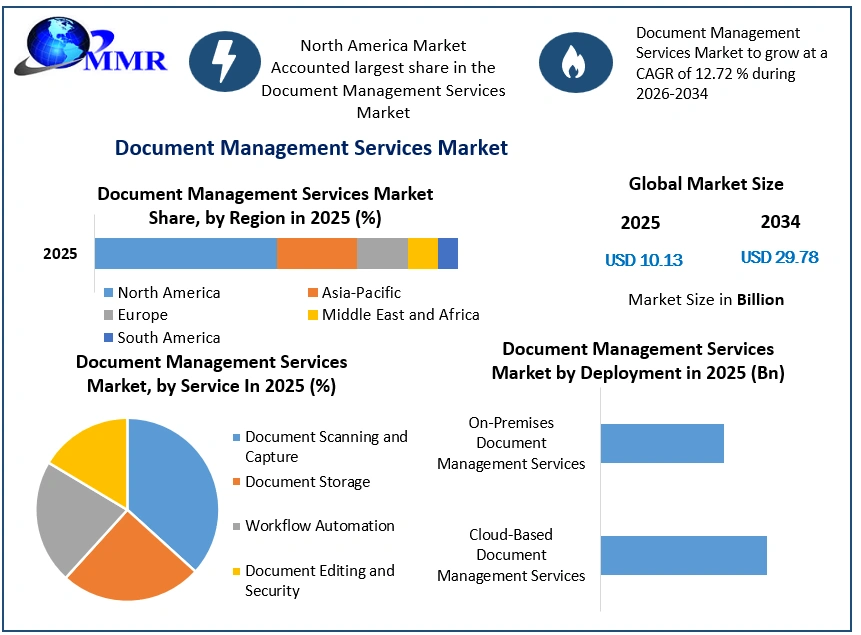Click the 'Document Scanning and Capture' legend label
Viewport: 861px width, 635px height.
[326, 447]
